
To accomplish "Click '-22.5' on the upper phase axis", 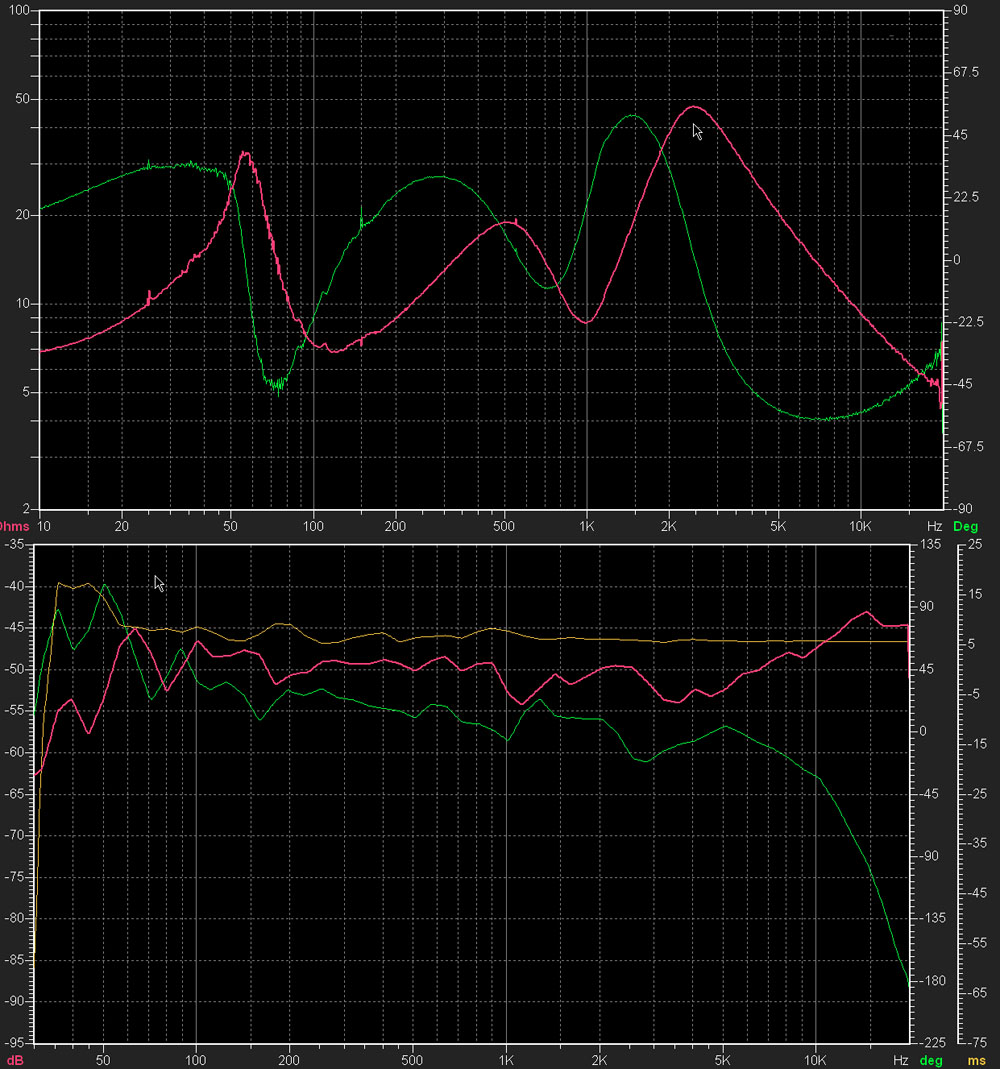I will coord(969,322).
